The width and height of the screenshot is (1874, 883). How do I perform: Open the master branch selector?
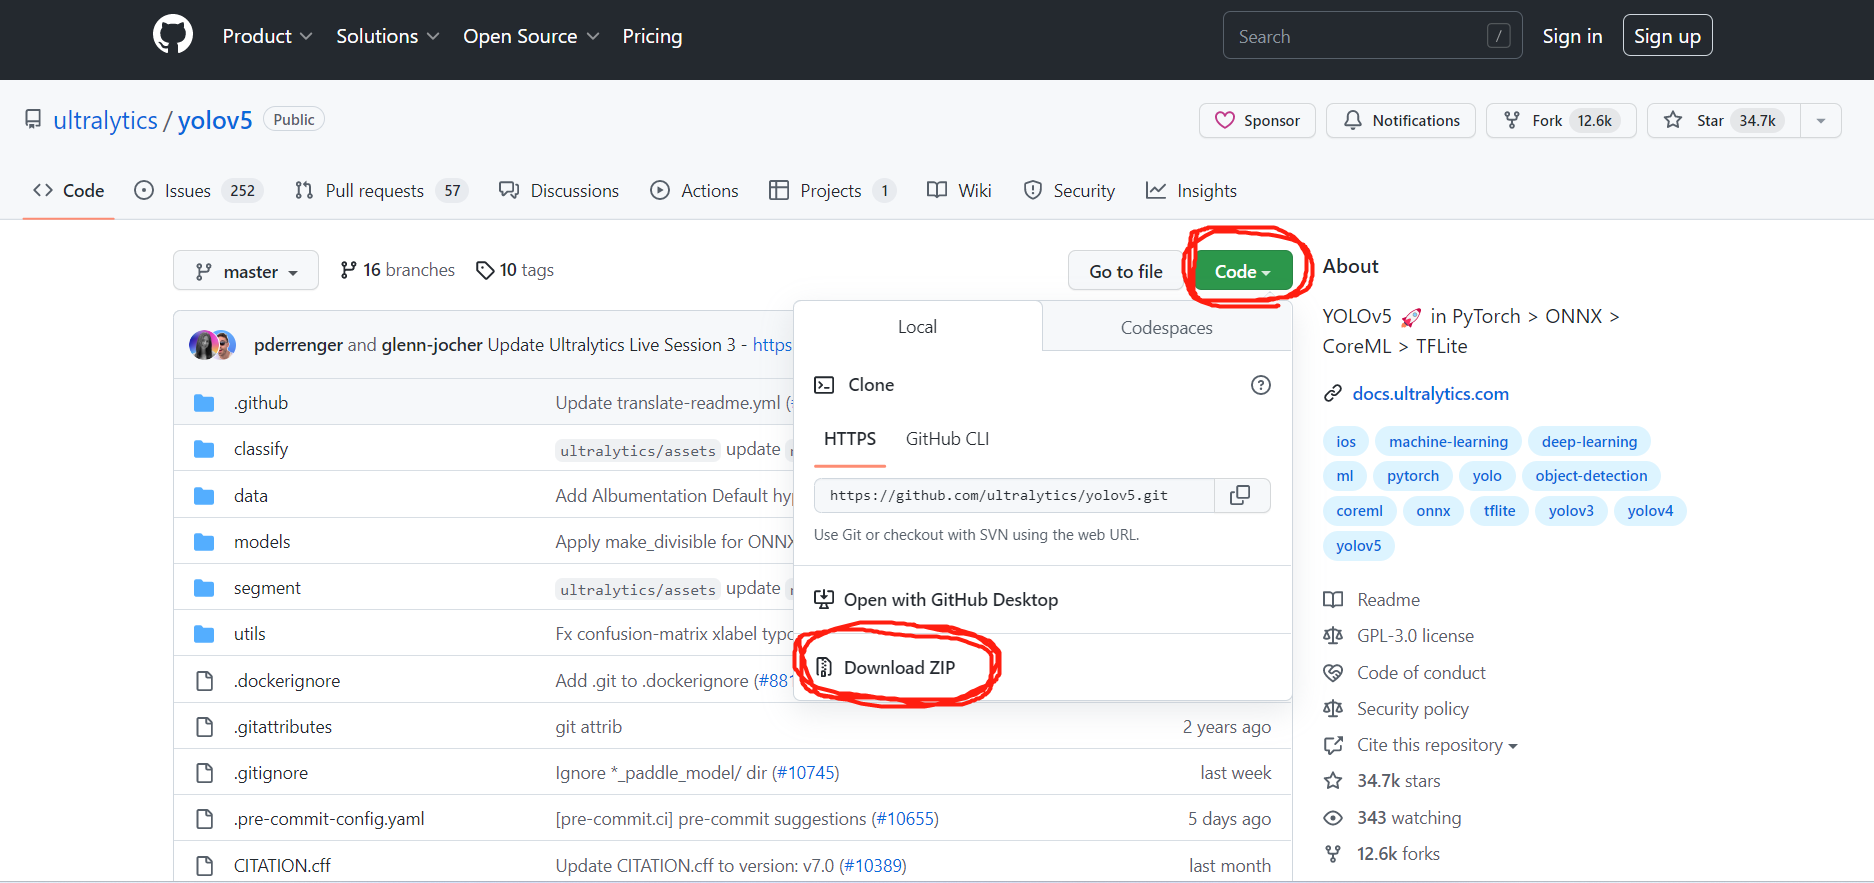point(246,271)
